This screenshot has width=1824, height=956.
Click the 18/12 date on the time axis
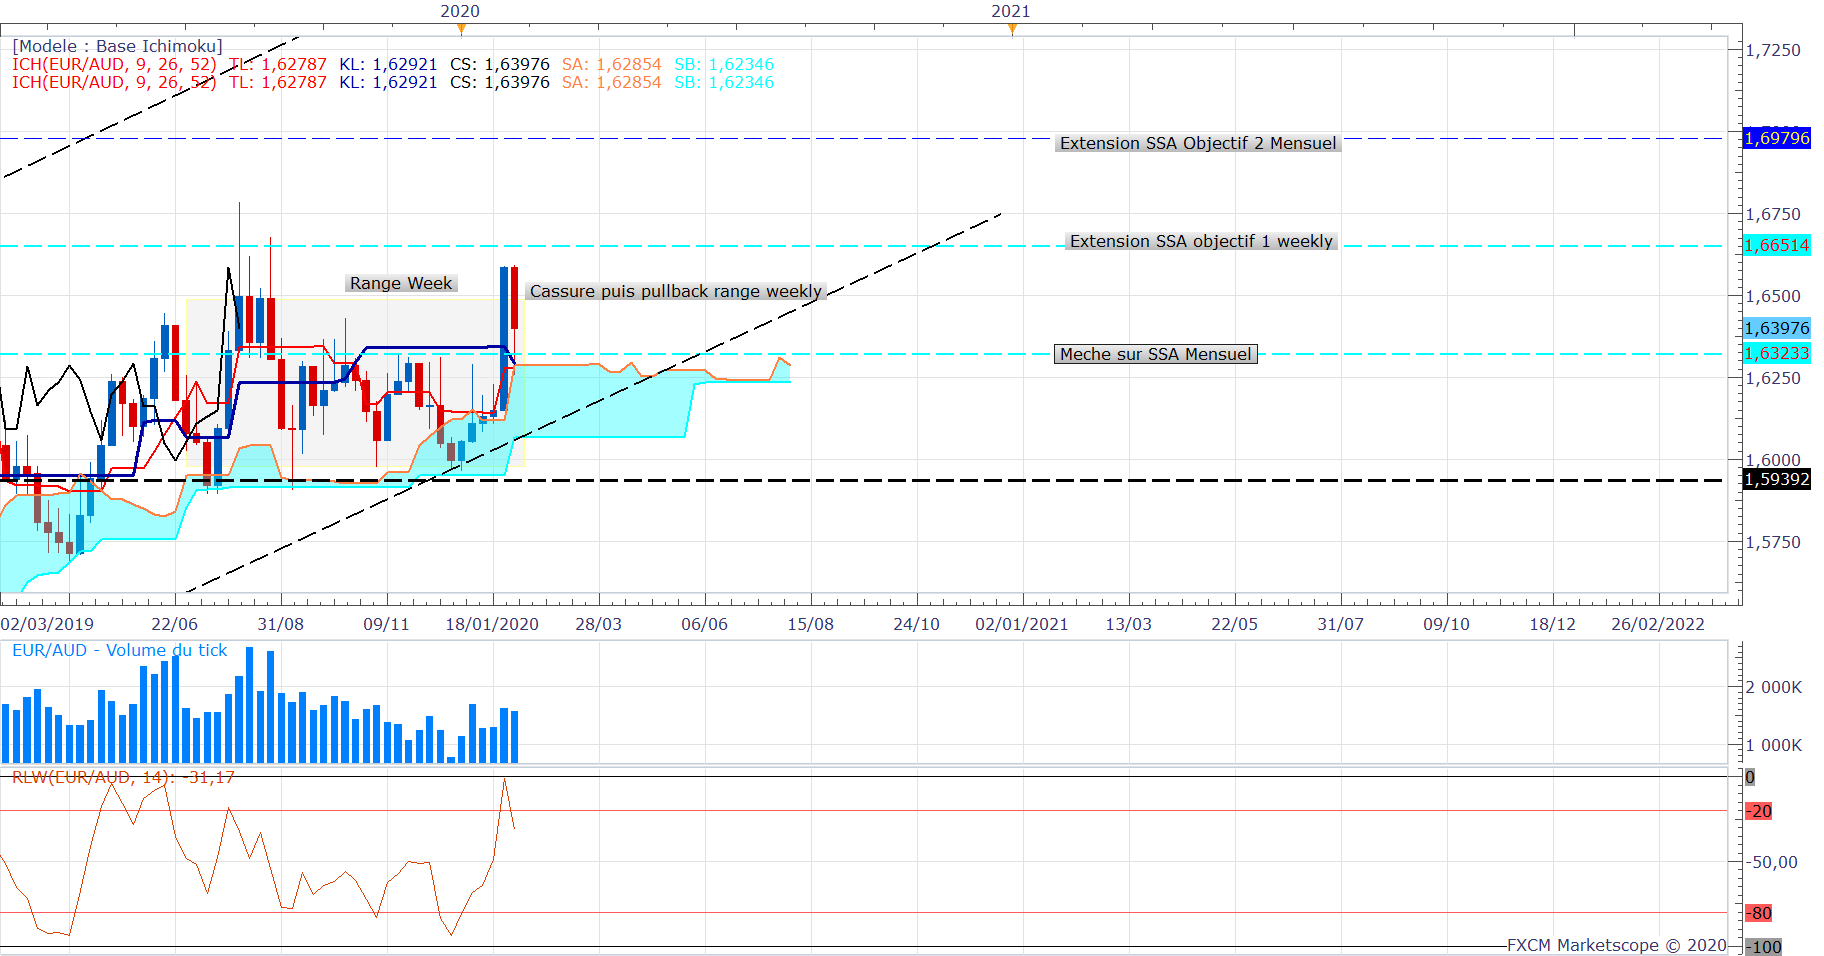tap(1553, 624)
